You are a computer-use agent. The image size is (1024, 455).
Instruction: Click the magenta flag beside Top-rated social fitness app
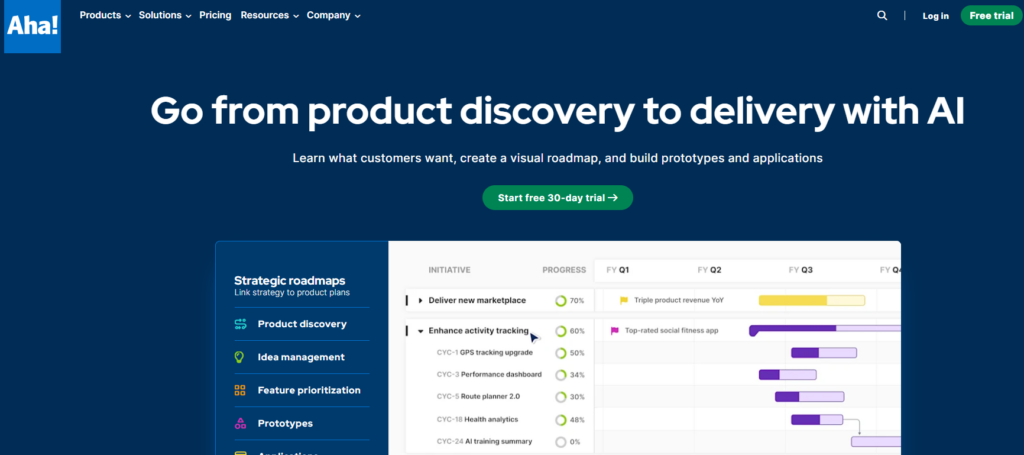[615, 331]
